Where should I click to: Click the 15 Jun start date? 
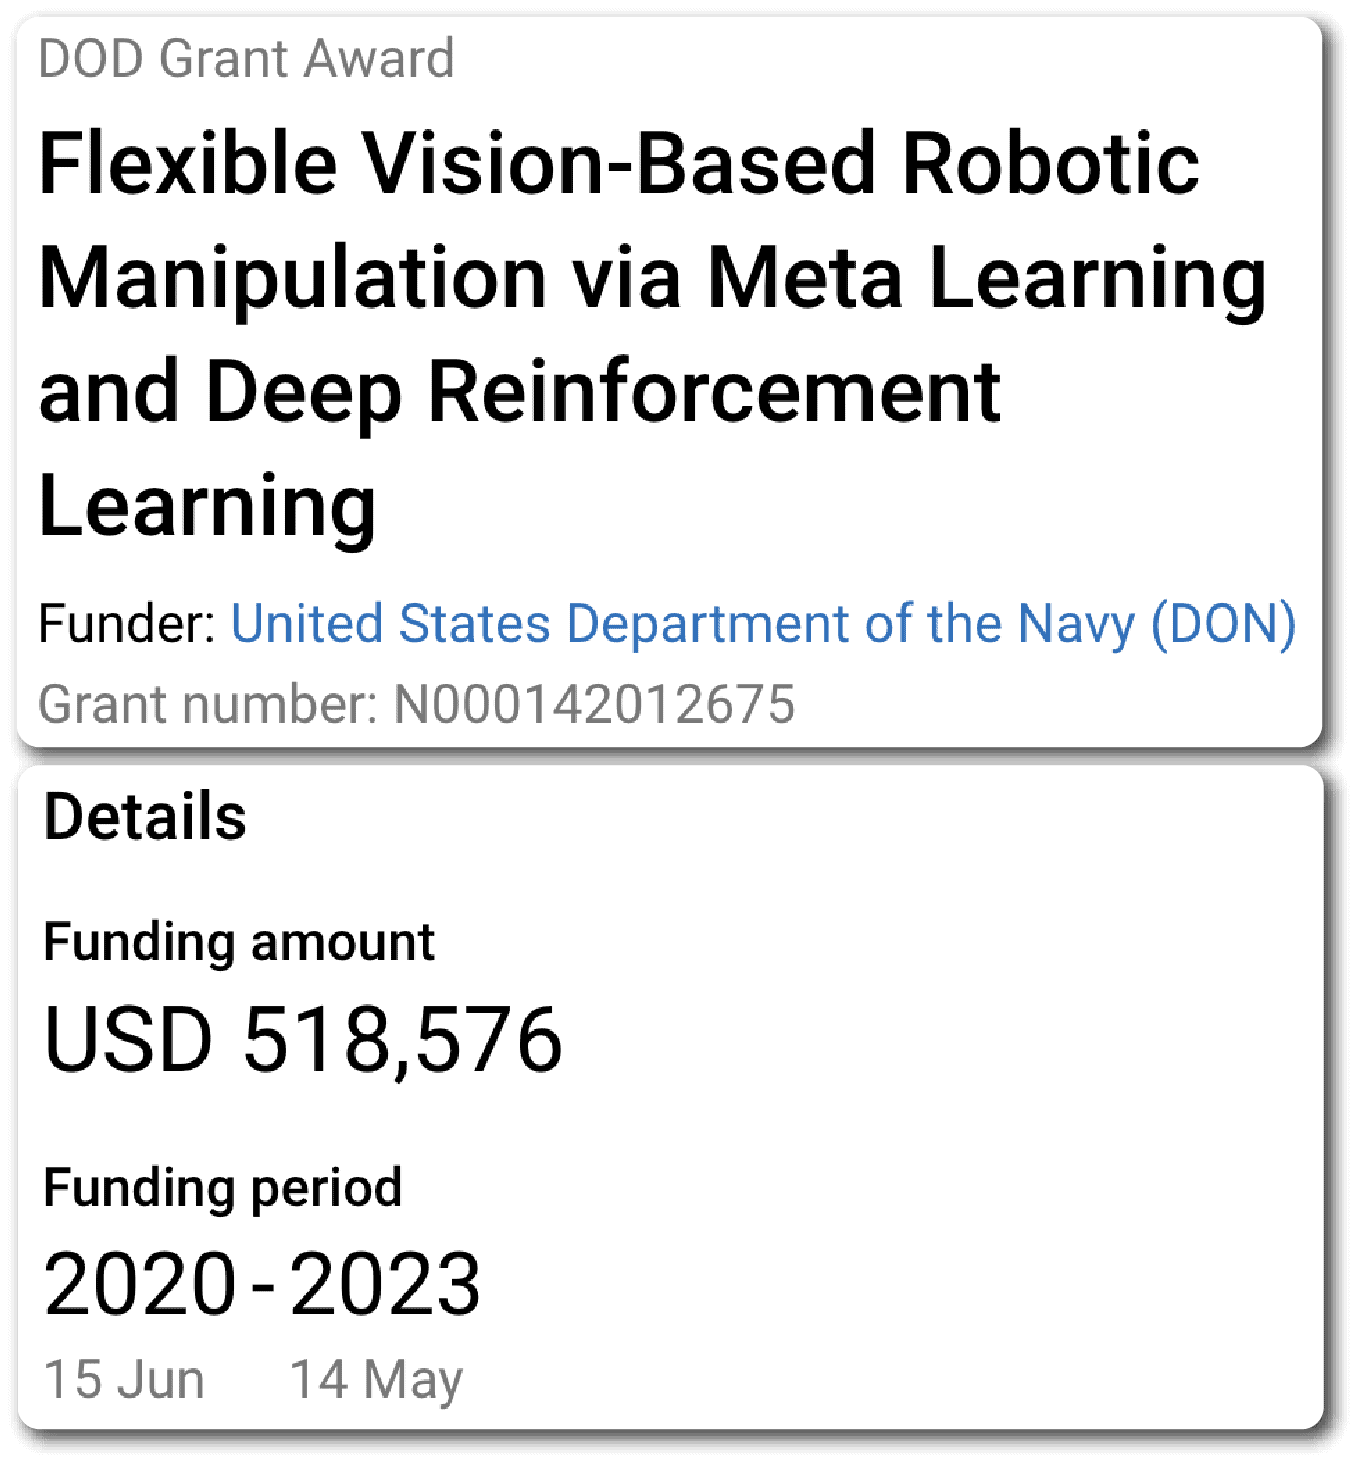pyautogui.click(x=124, y=1379)
